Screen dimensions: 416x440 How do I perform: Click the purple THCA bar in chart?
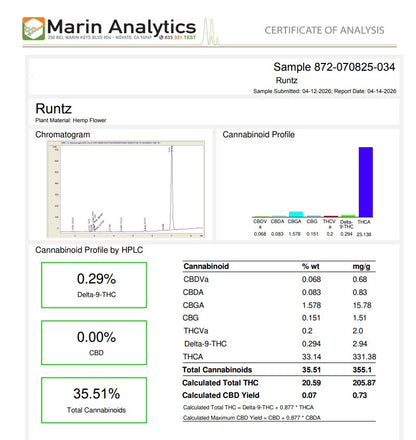coord(366,182)
